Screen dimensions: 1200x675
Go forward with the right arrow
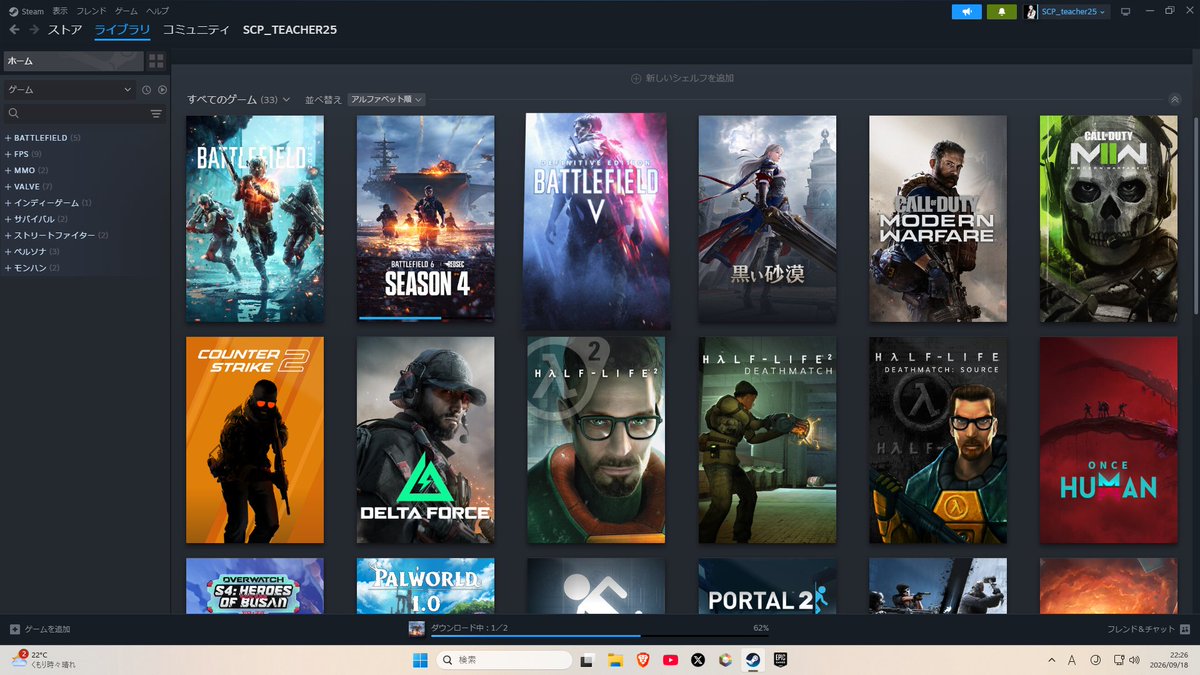pos(35,30)
